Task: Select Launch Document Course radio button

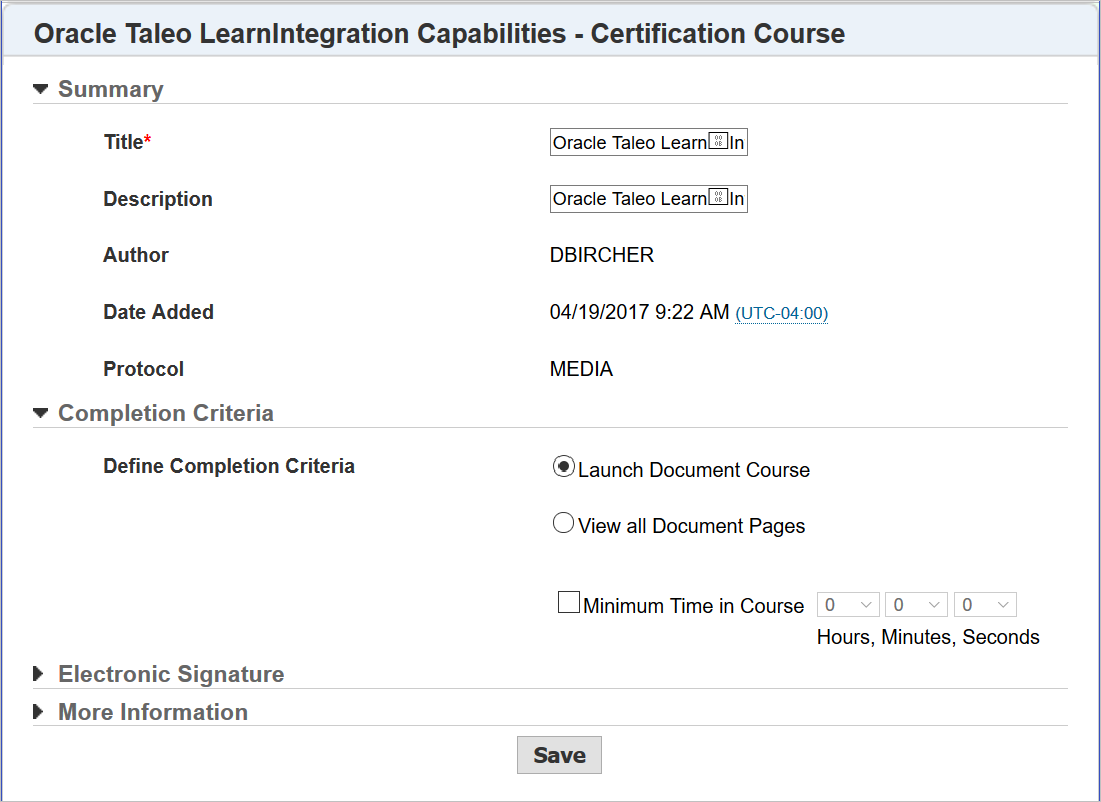Action: 564,467
